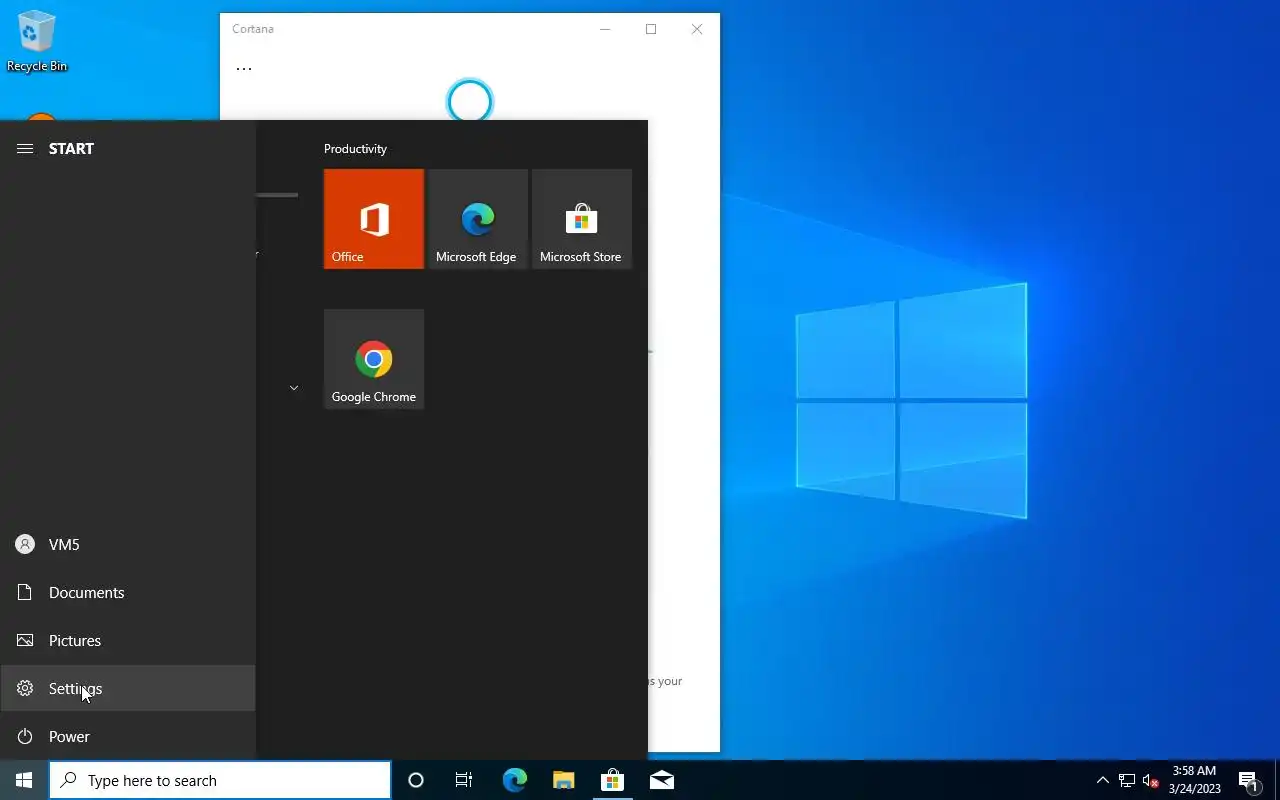Collapse the Start hamburger menu

(x=25, y=148)
